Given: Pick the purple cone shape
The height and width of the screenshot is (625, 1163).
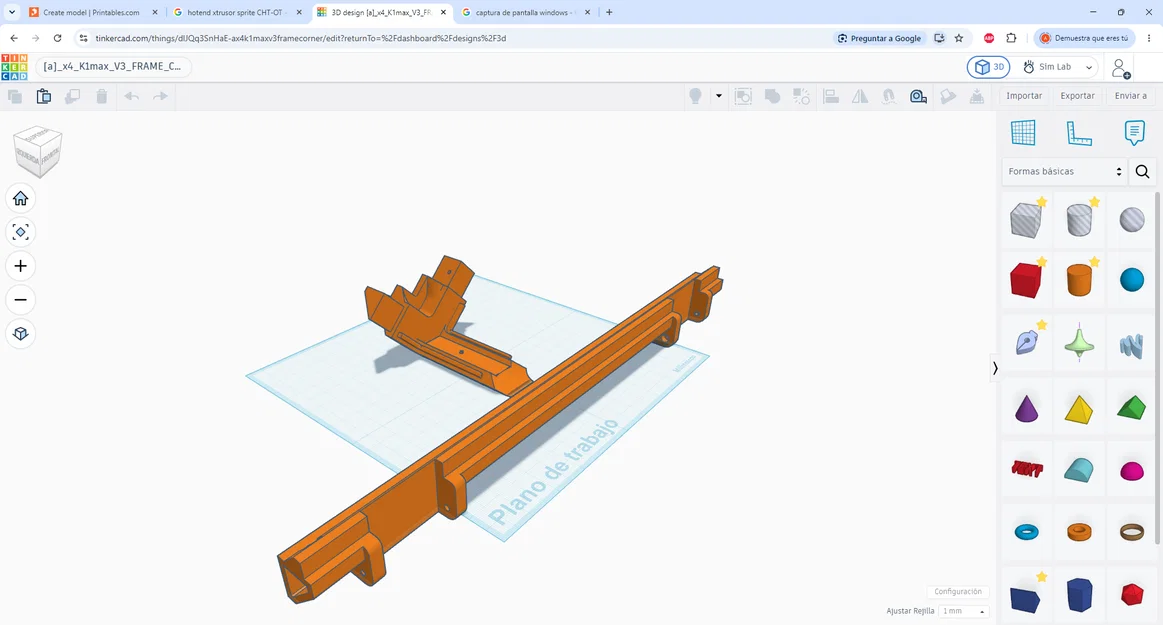Looking at the screenshot, I should [x=1027, y=409].
